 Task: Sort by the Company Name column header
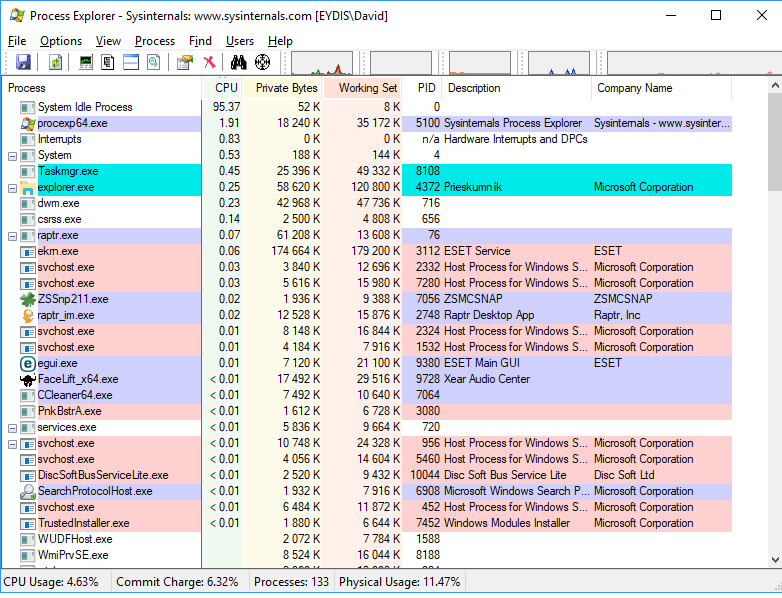pyautogui.click(x=662, y=88)
